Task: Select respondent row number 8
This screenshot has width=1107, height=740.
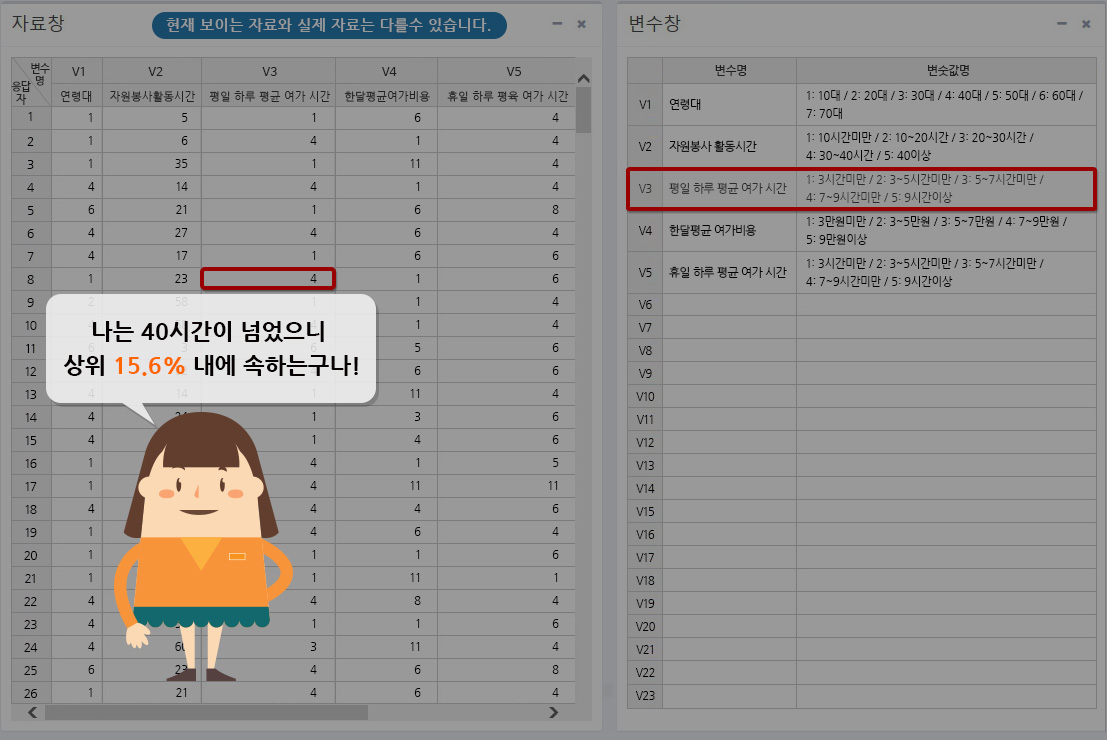Action: point(30,279)
